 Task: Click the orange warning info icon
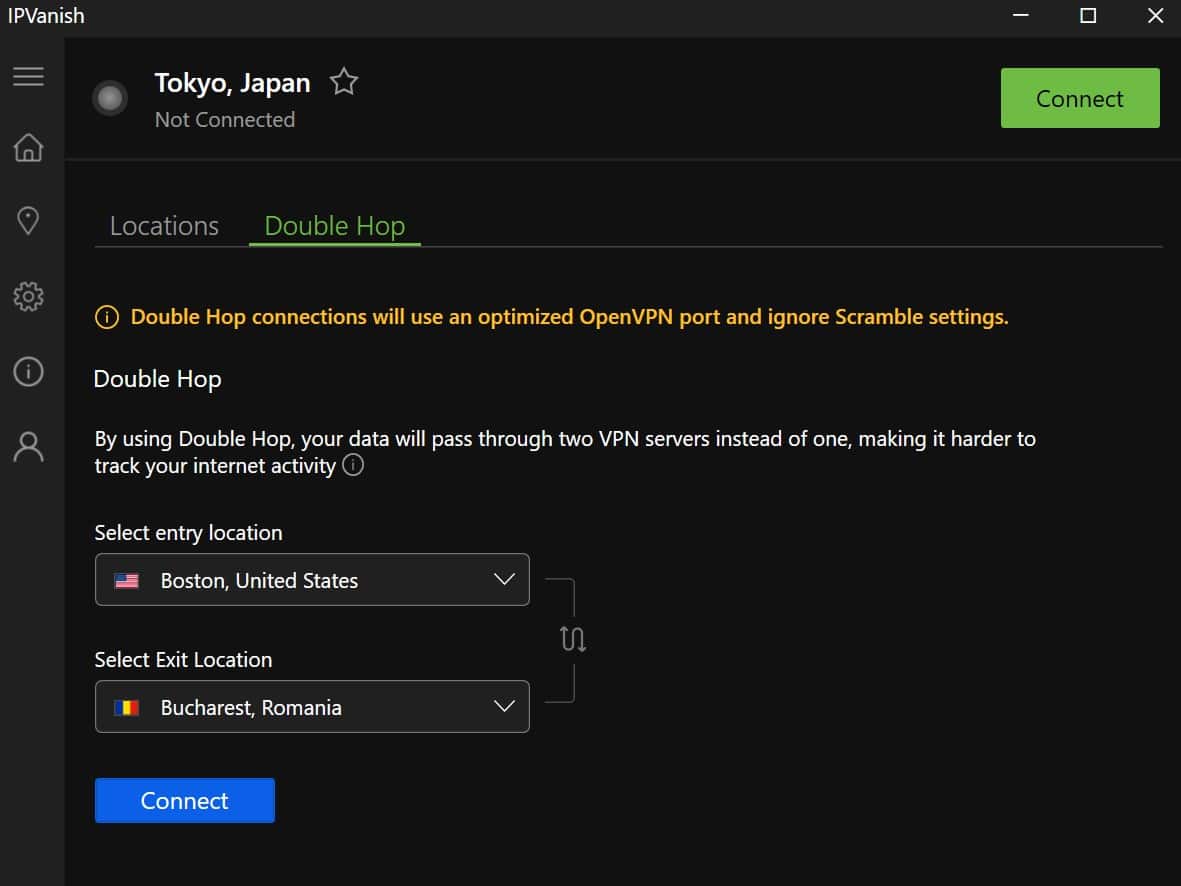pos(107,317)
